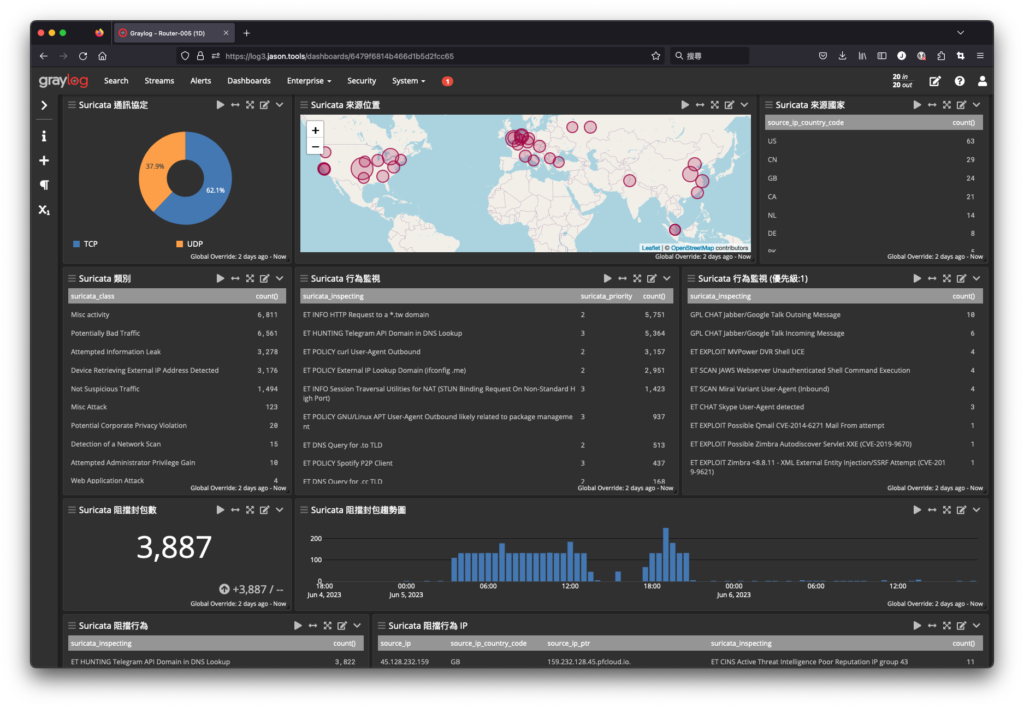Open the Dashboards menu item
1024x708 pixels.
[249, 81]
